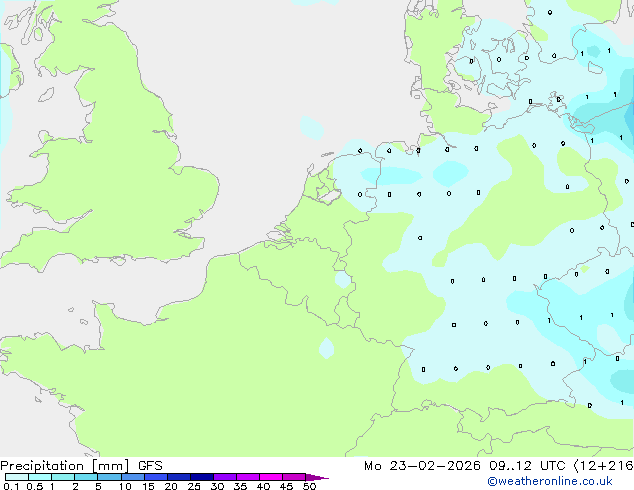Click the above-50 mm arrow swatch

pos(317,477)
